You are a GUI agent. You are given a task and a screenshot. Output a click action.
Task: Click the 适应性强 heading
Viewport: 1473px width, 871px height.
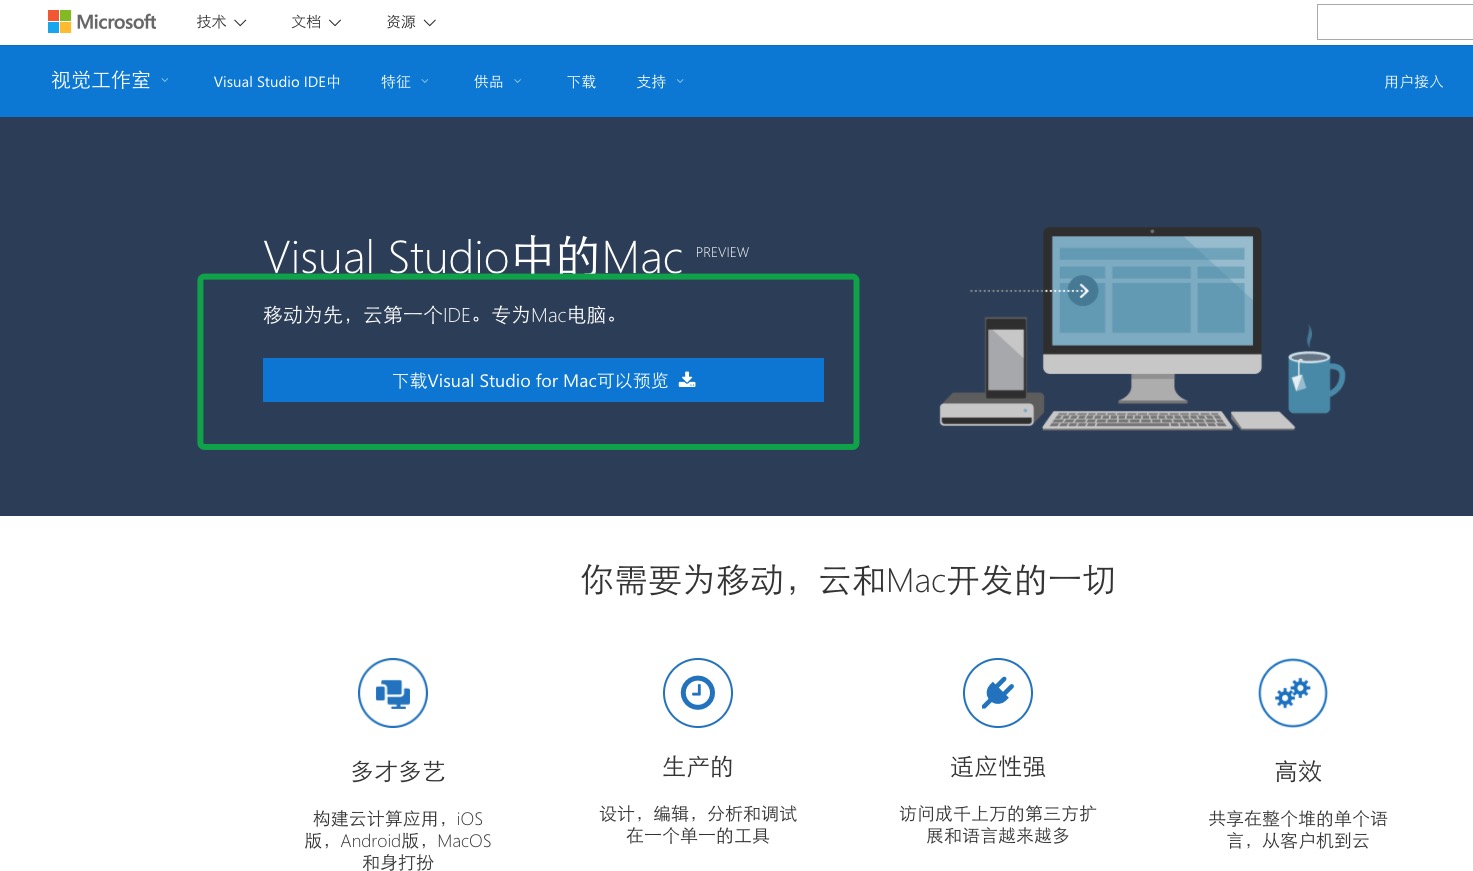(x=998, y=767)
